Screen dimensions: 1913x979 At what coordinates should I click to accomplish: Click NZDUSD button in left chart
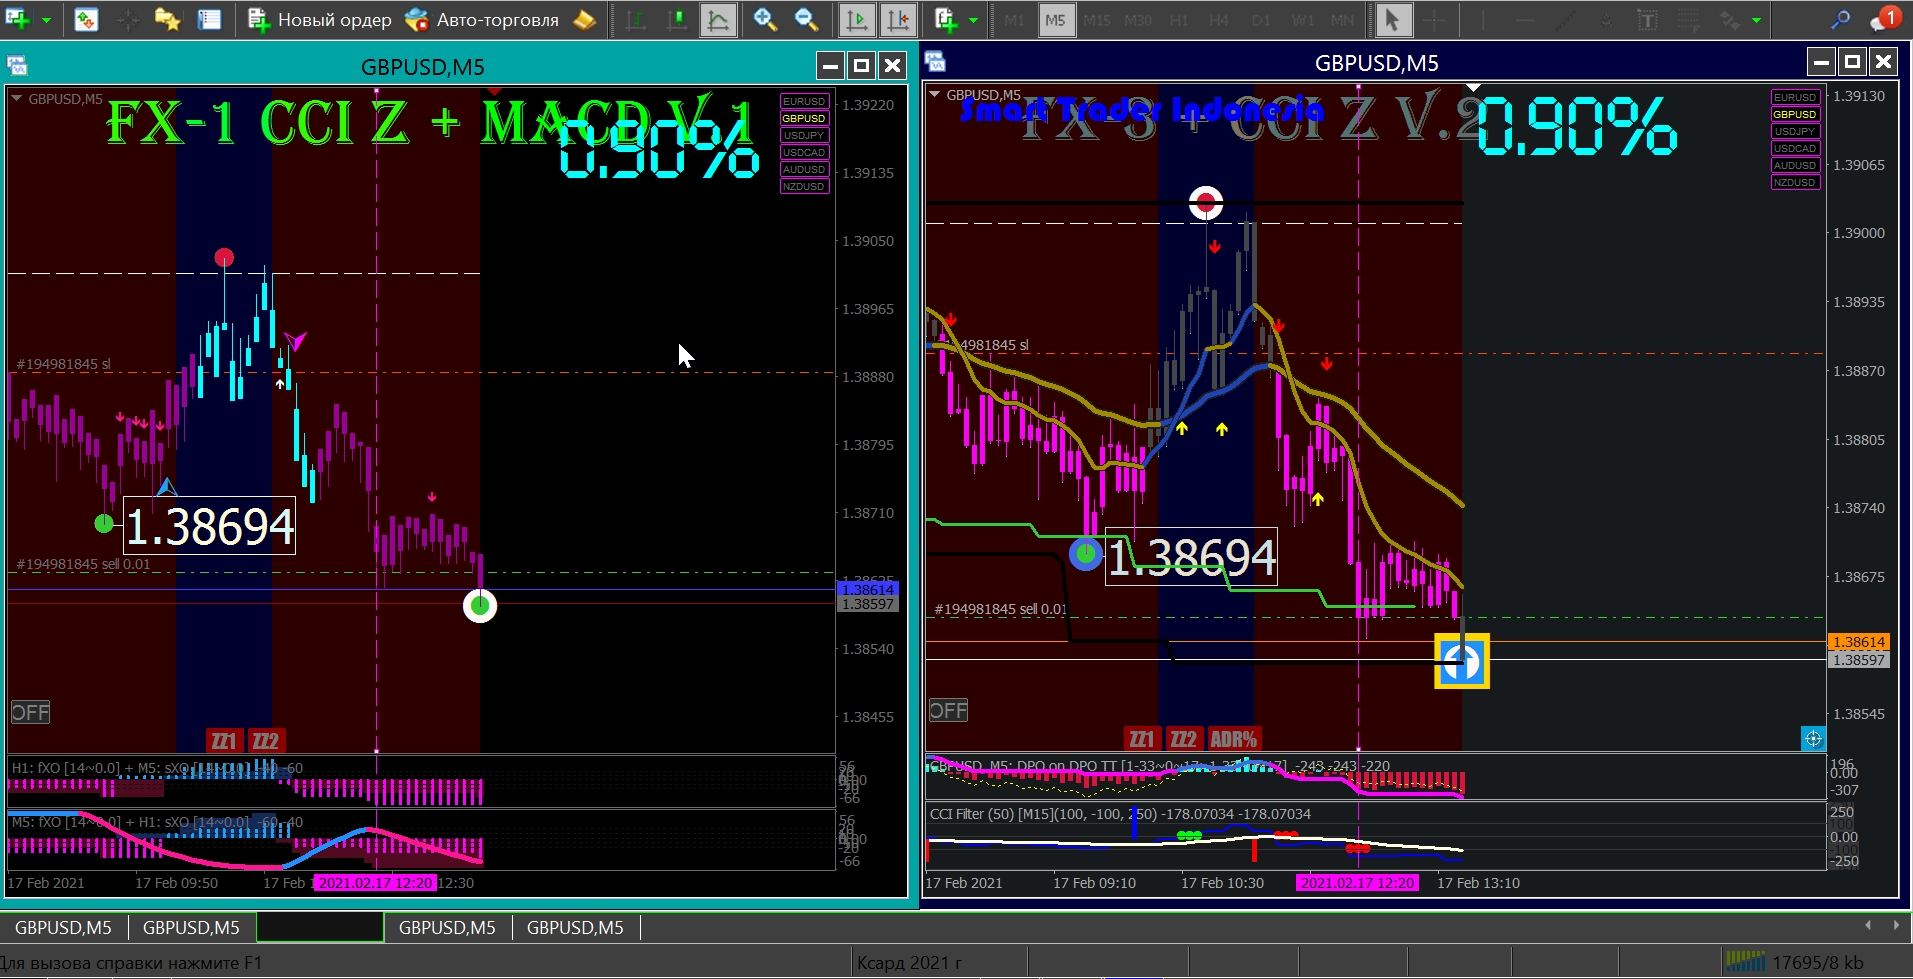[804, 186]
